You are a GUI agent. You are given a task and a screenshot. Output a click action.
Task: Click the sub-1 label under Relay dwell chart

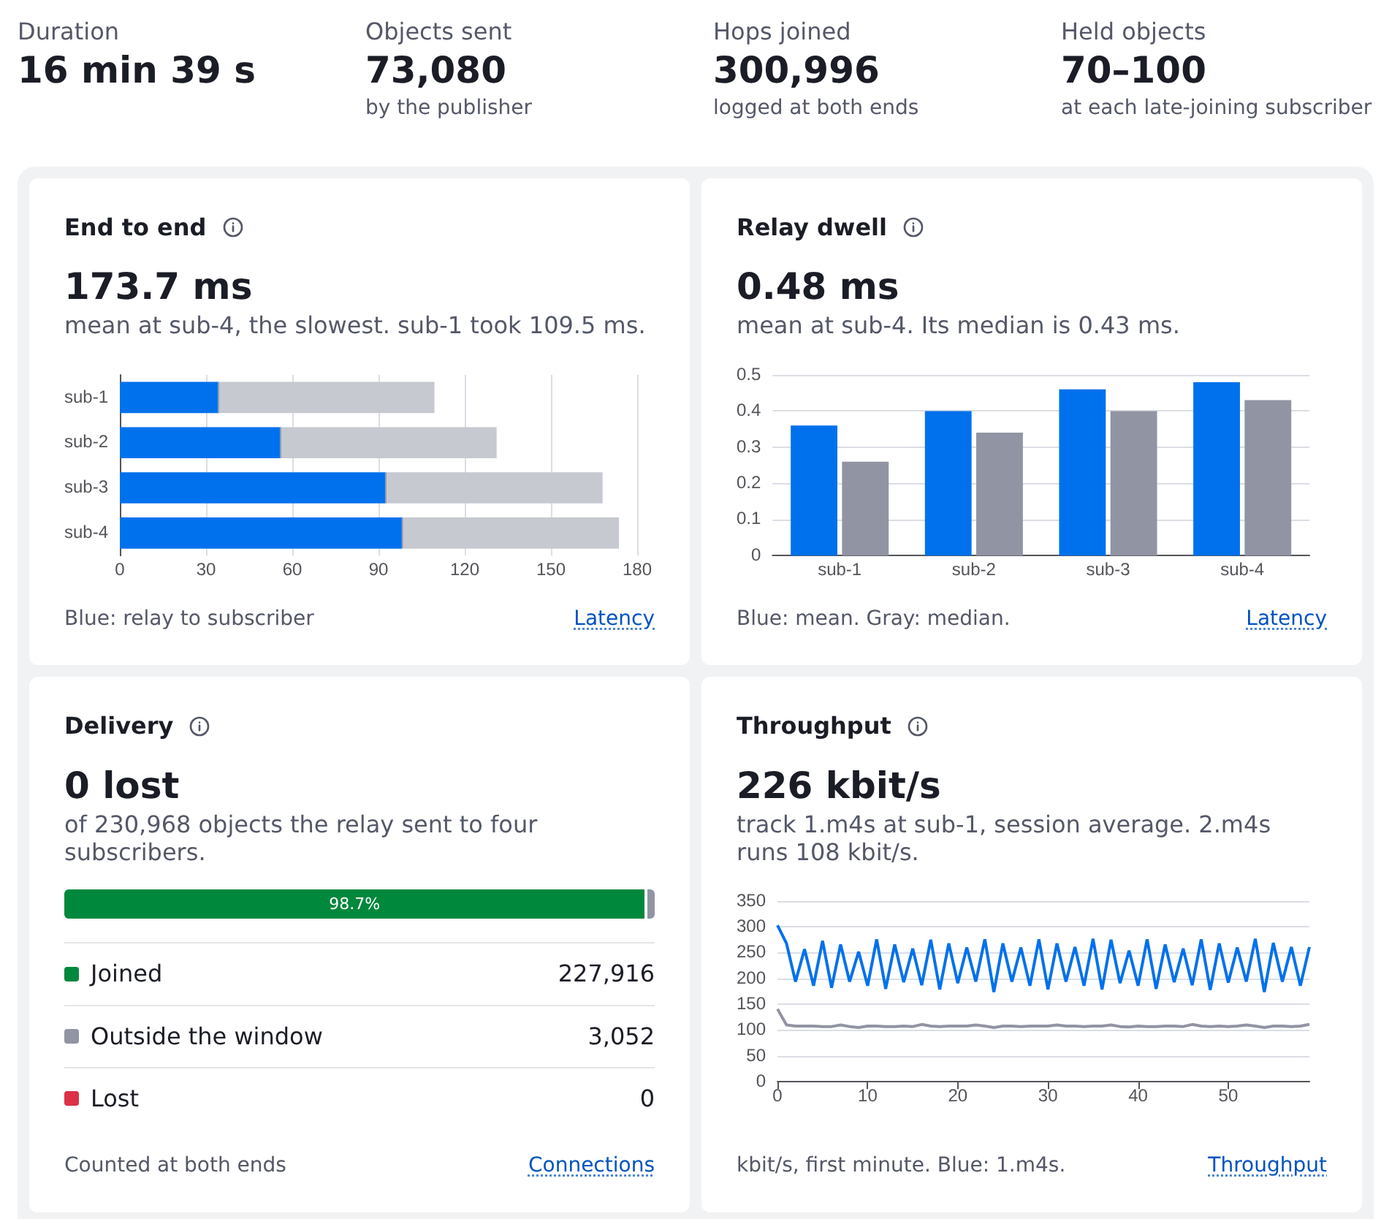(x=839, y=569)
